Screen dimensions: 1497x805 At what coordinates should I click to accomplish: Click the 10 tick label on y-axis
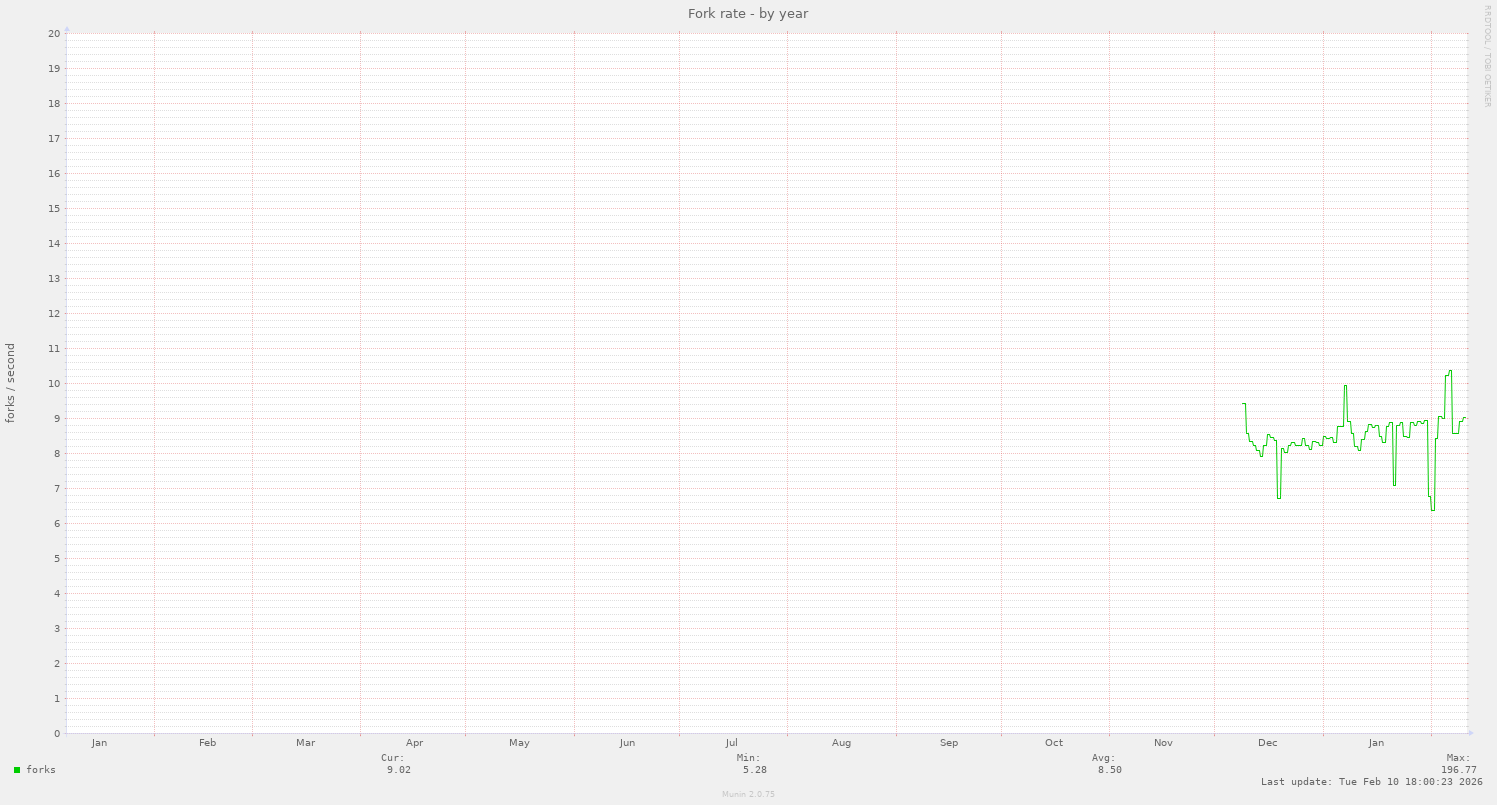pyautogui.click(x=54, y=384)
